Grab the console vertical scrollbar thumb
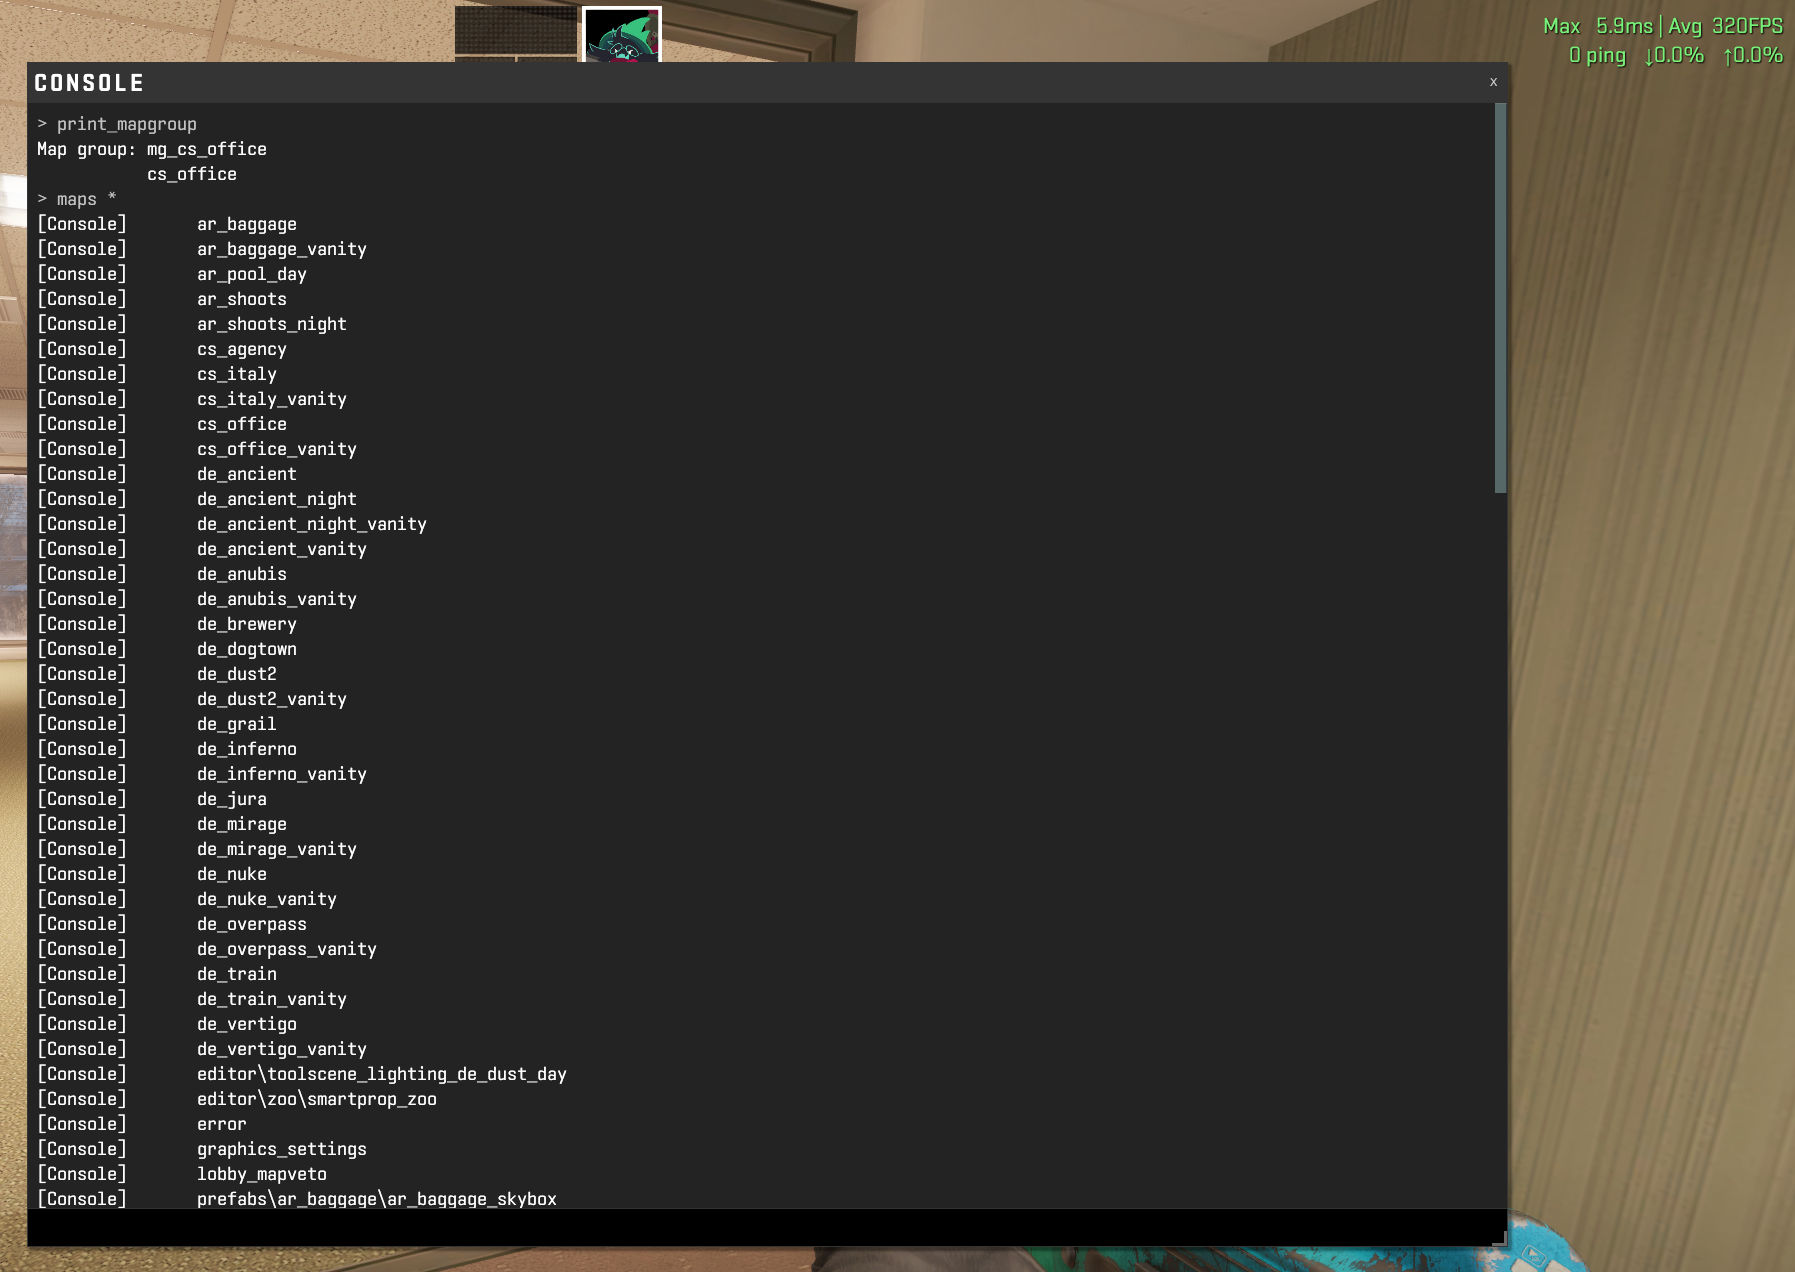The image size is (1795, 1272). click(x=1500, y=298)
